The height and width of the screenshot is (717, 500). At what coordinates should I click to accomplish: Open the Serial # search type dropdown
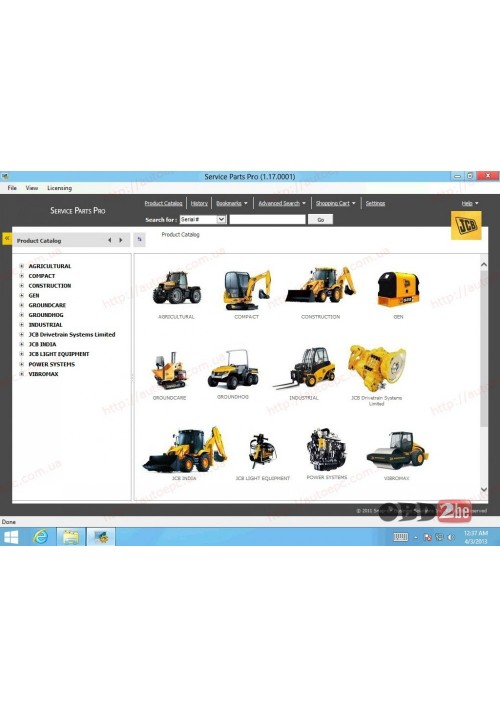(221, 219)
